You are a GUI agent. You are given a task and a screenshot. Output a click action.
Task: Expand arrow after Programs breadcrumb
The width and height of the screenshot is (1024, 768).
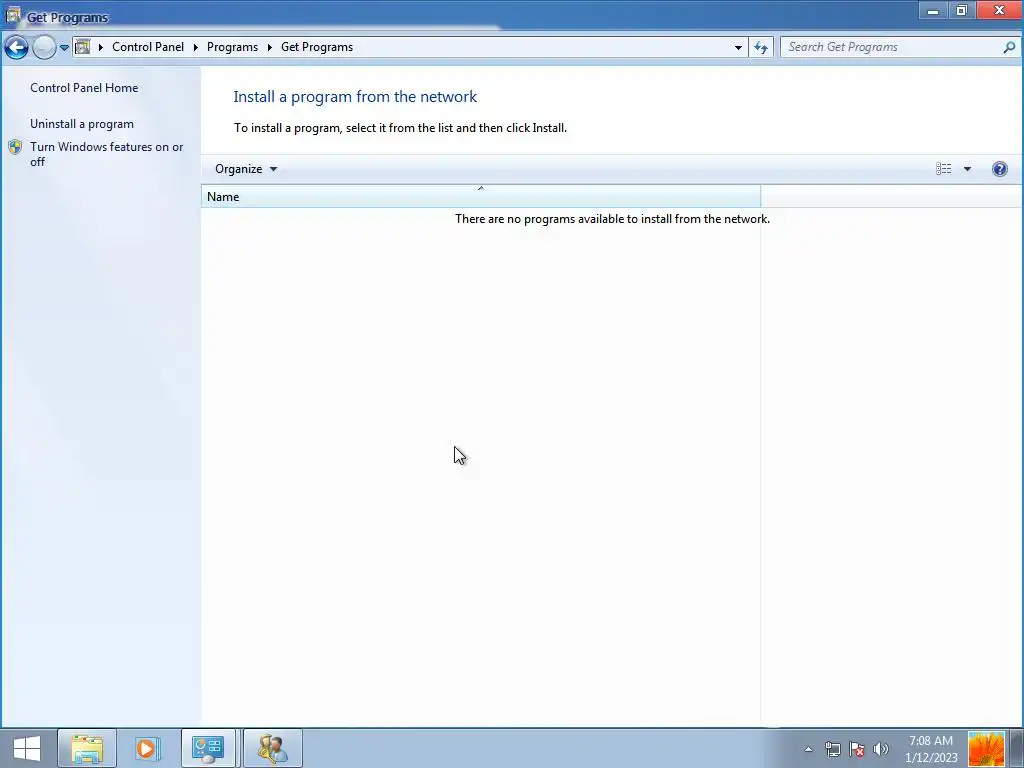[269, 47]
